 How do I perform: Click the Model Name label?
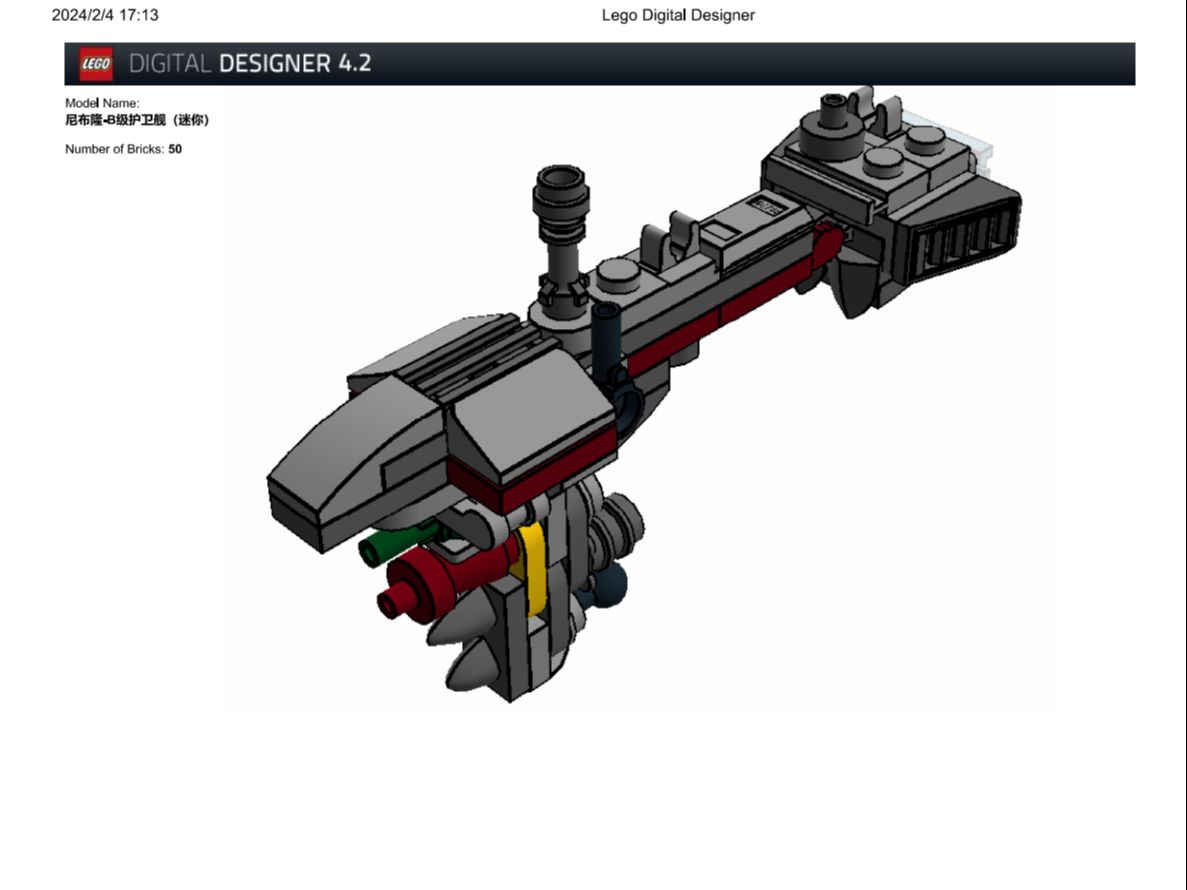pos(102,103)
